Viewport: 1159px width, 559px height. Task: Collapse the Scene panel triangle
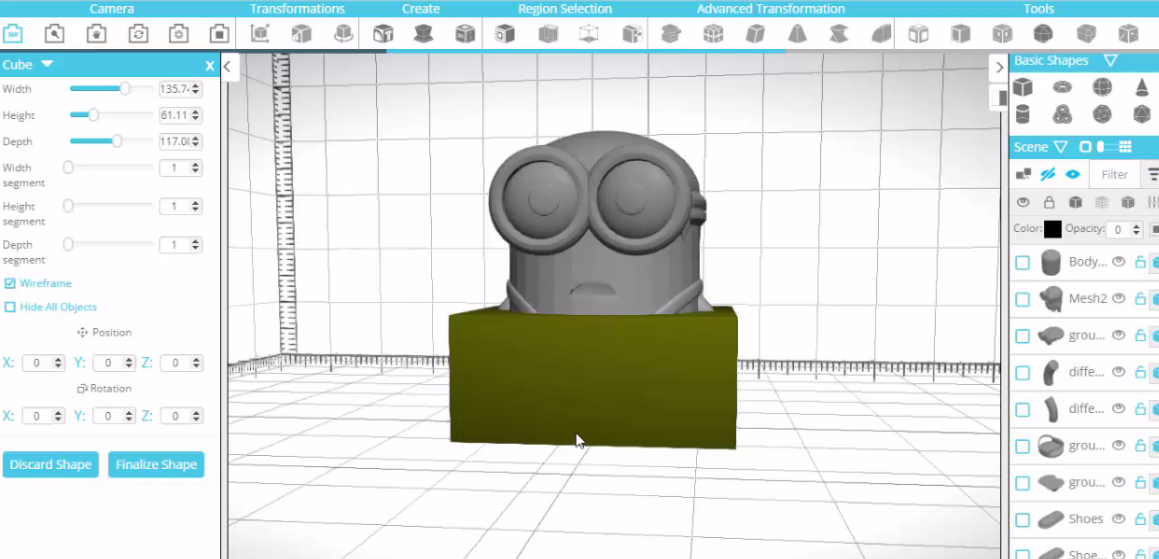(x=1060, y=147)
